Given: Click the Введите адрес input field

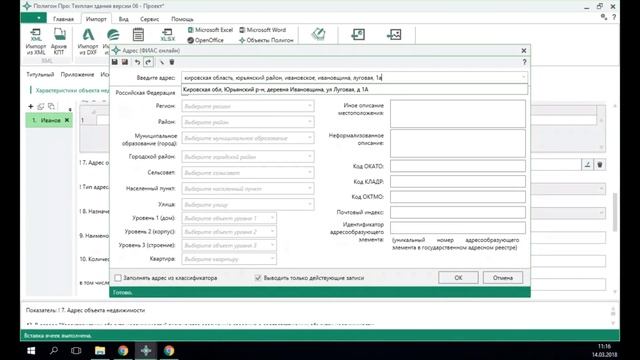Looking at the screenshot, I should click(354, 78).
